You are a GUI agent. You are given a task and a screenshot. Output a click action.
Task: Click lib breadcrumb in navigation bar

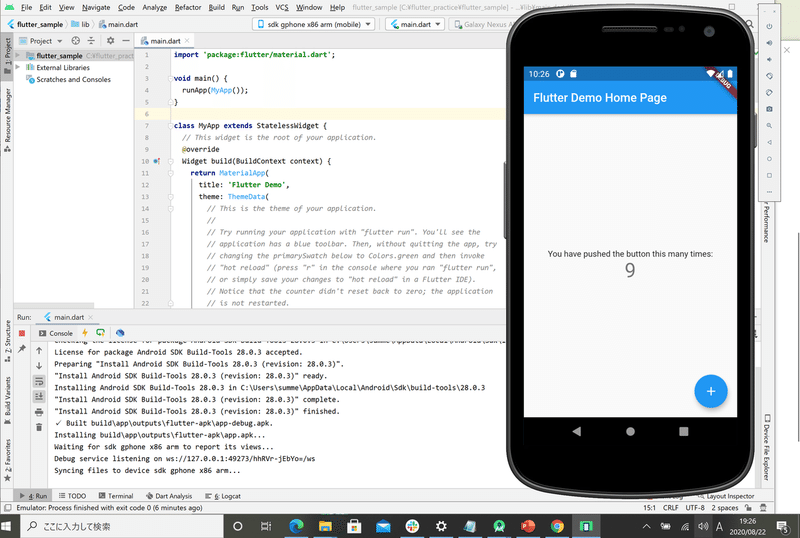pos(80,24)
